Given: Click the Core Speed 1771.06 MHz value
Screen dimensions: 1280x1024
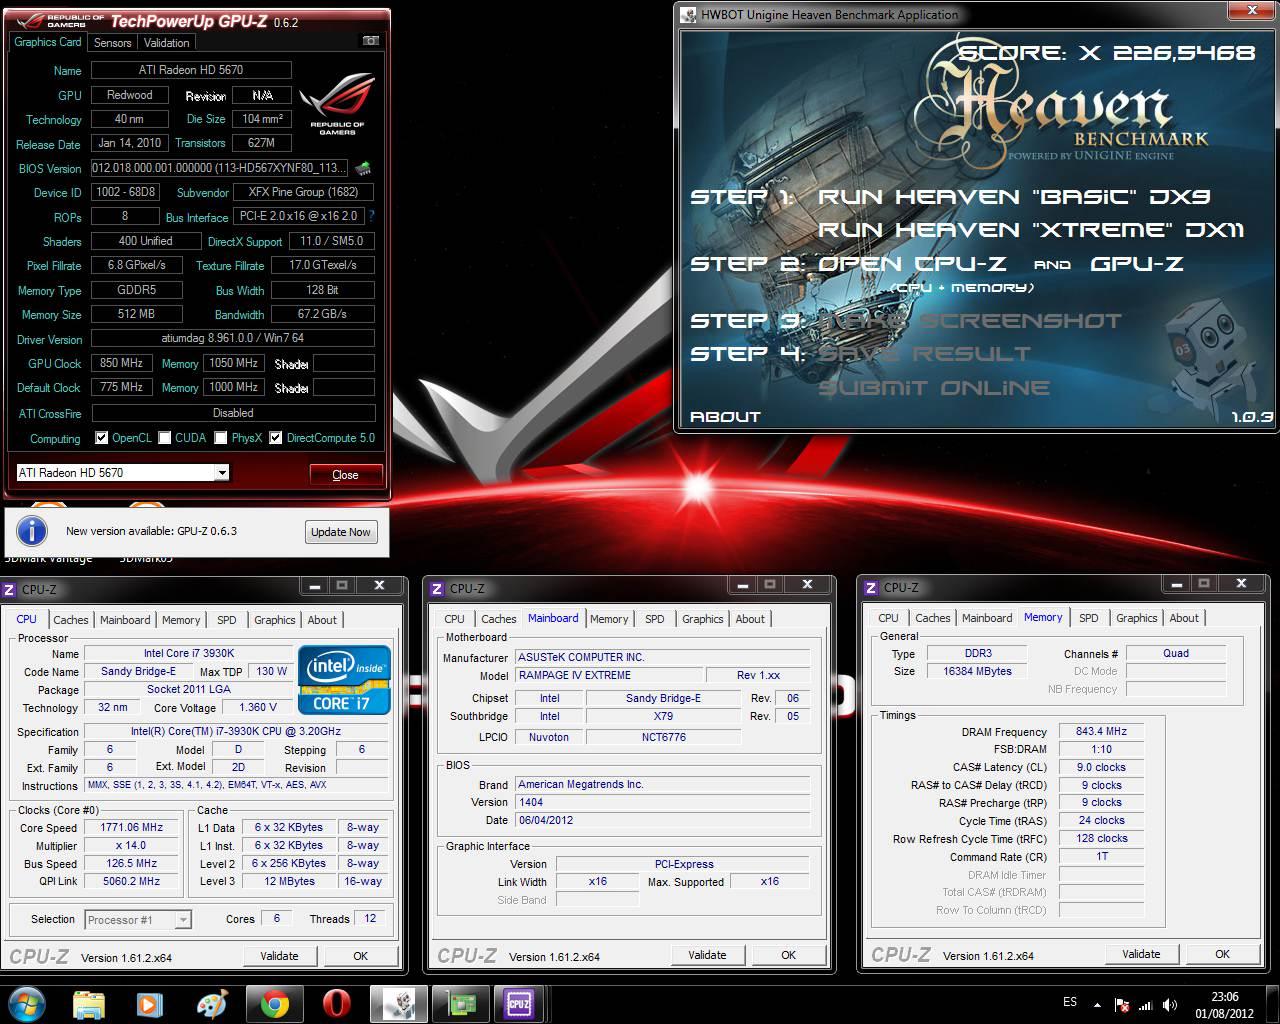Looking at the screenshot, I should (132, 828).
